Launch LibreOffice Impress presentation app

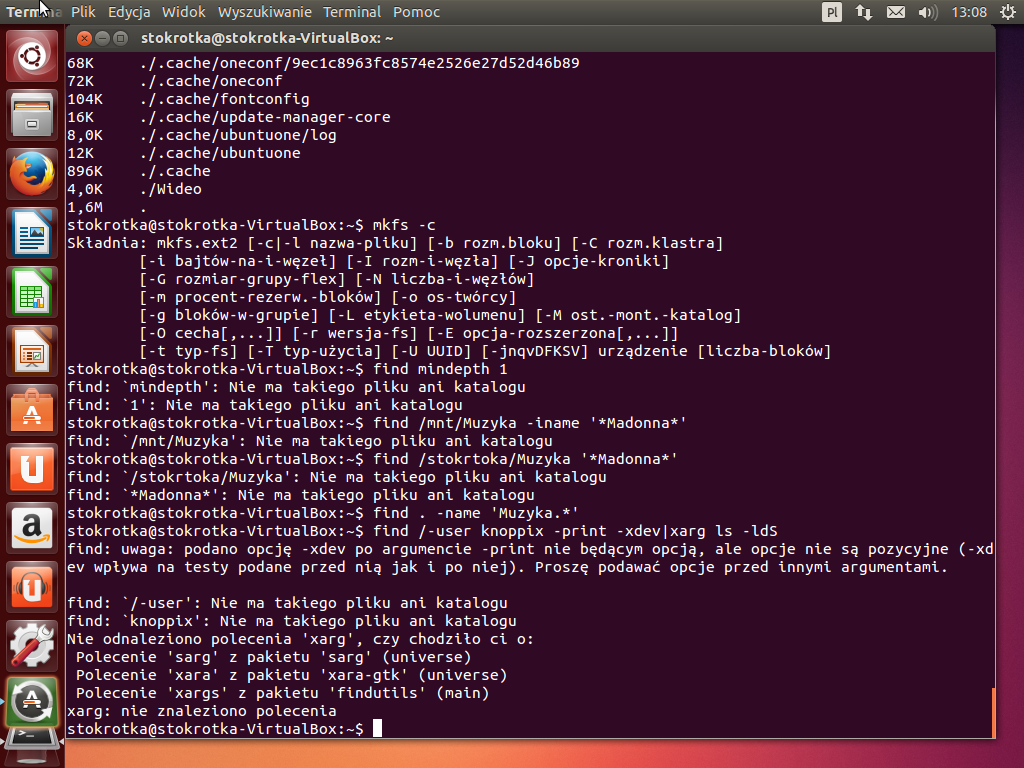click(x=33, y=351)
